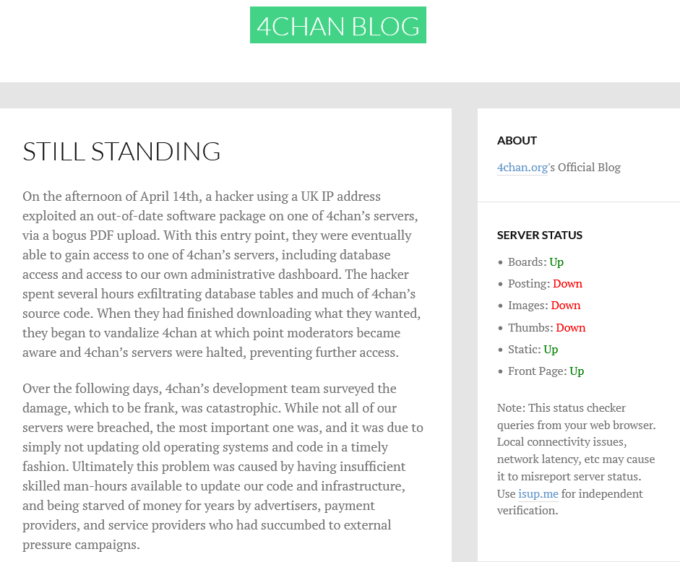Viewport: 680px width, 562px height.
Task: Open the STILL STANDING post title
Action: coord(121,152)
